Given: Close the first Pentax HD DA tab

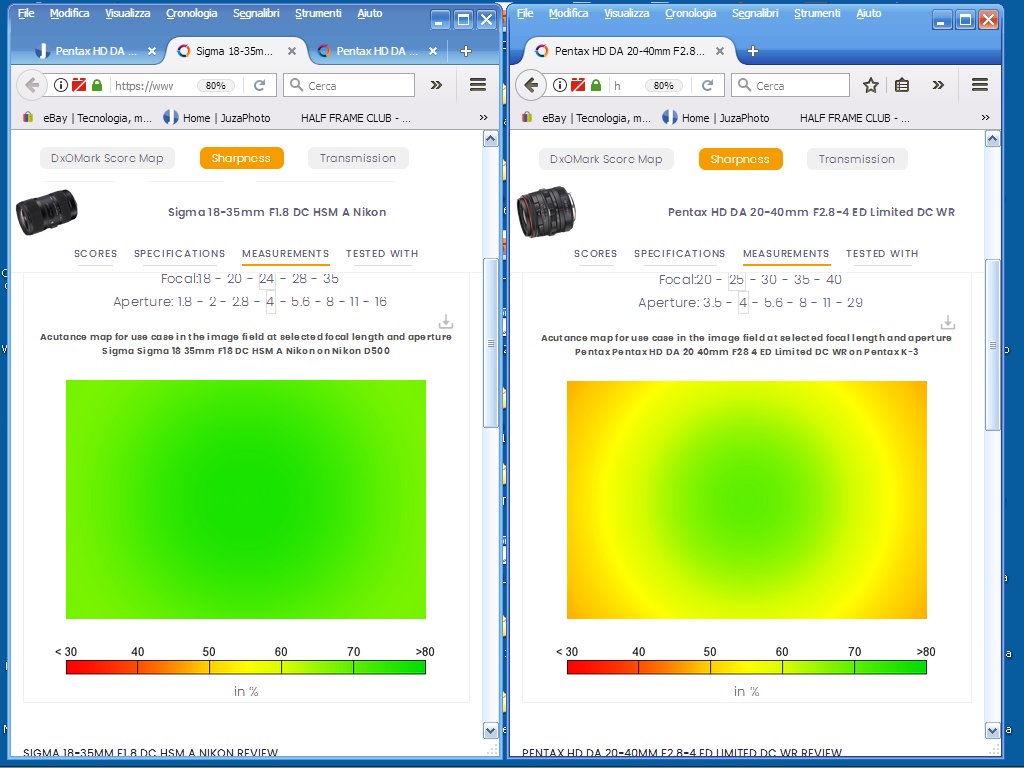Looking at the screenshot, I should [x=152, y=51].
